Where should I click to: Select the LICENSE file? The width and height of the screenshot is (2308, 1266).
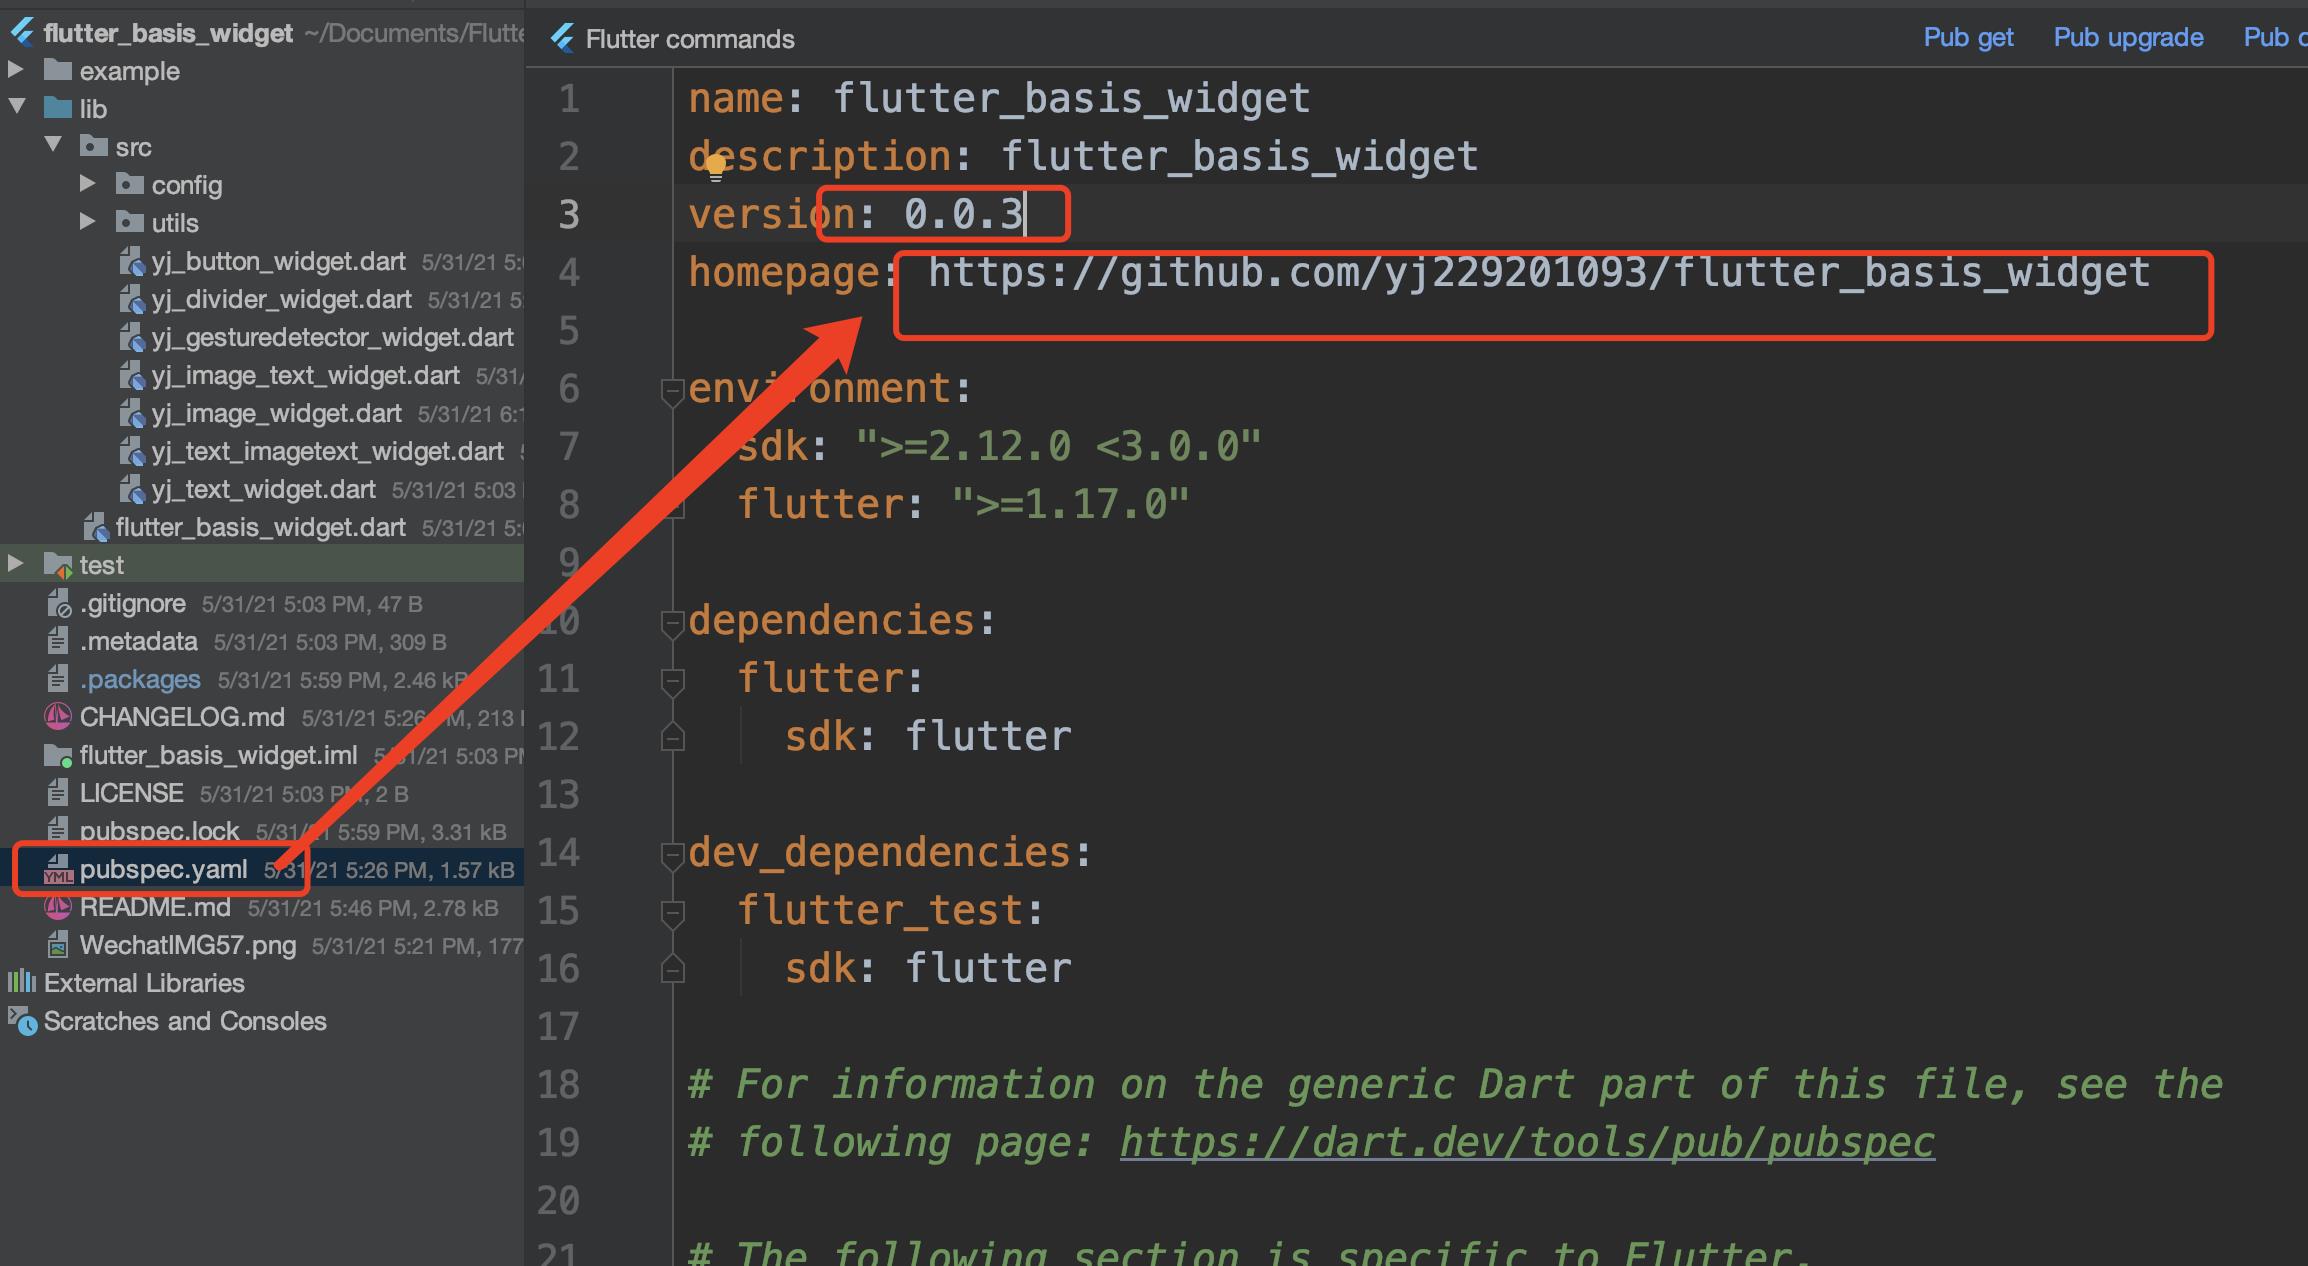tap(131, 793)
